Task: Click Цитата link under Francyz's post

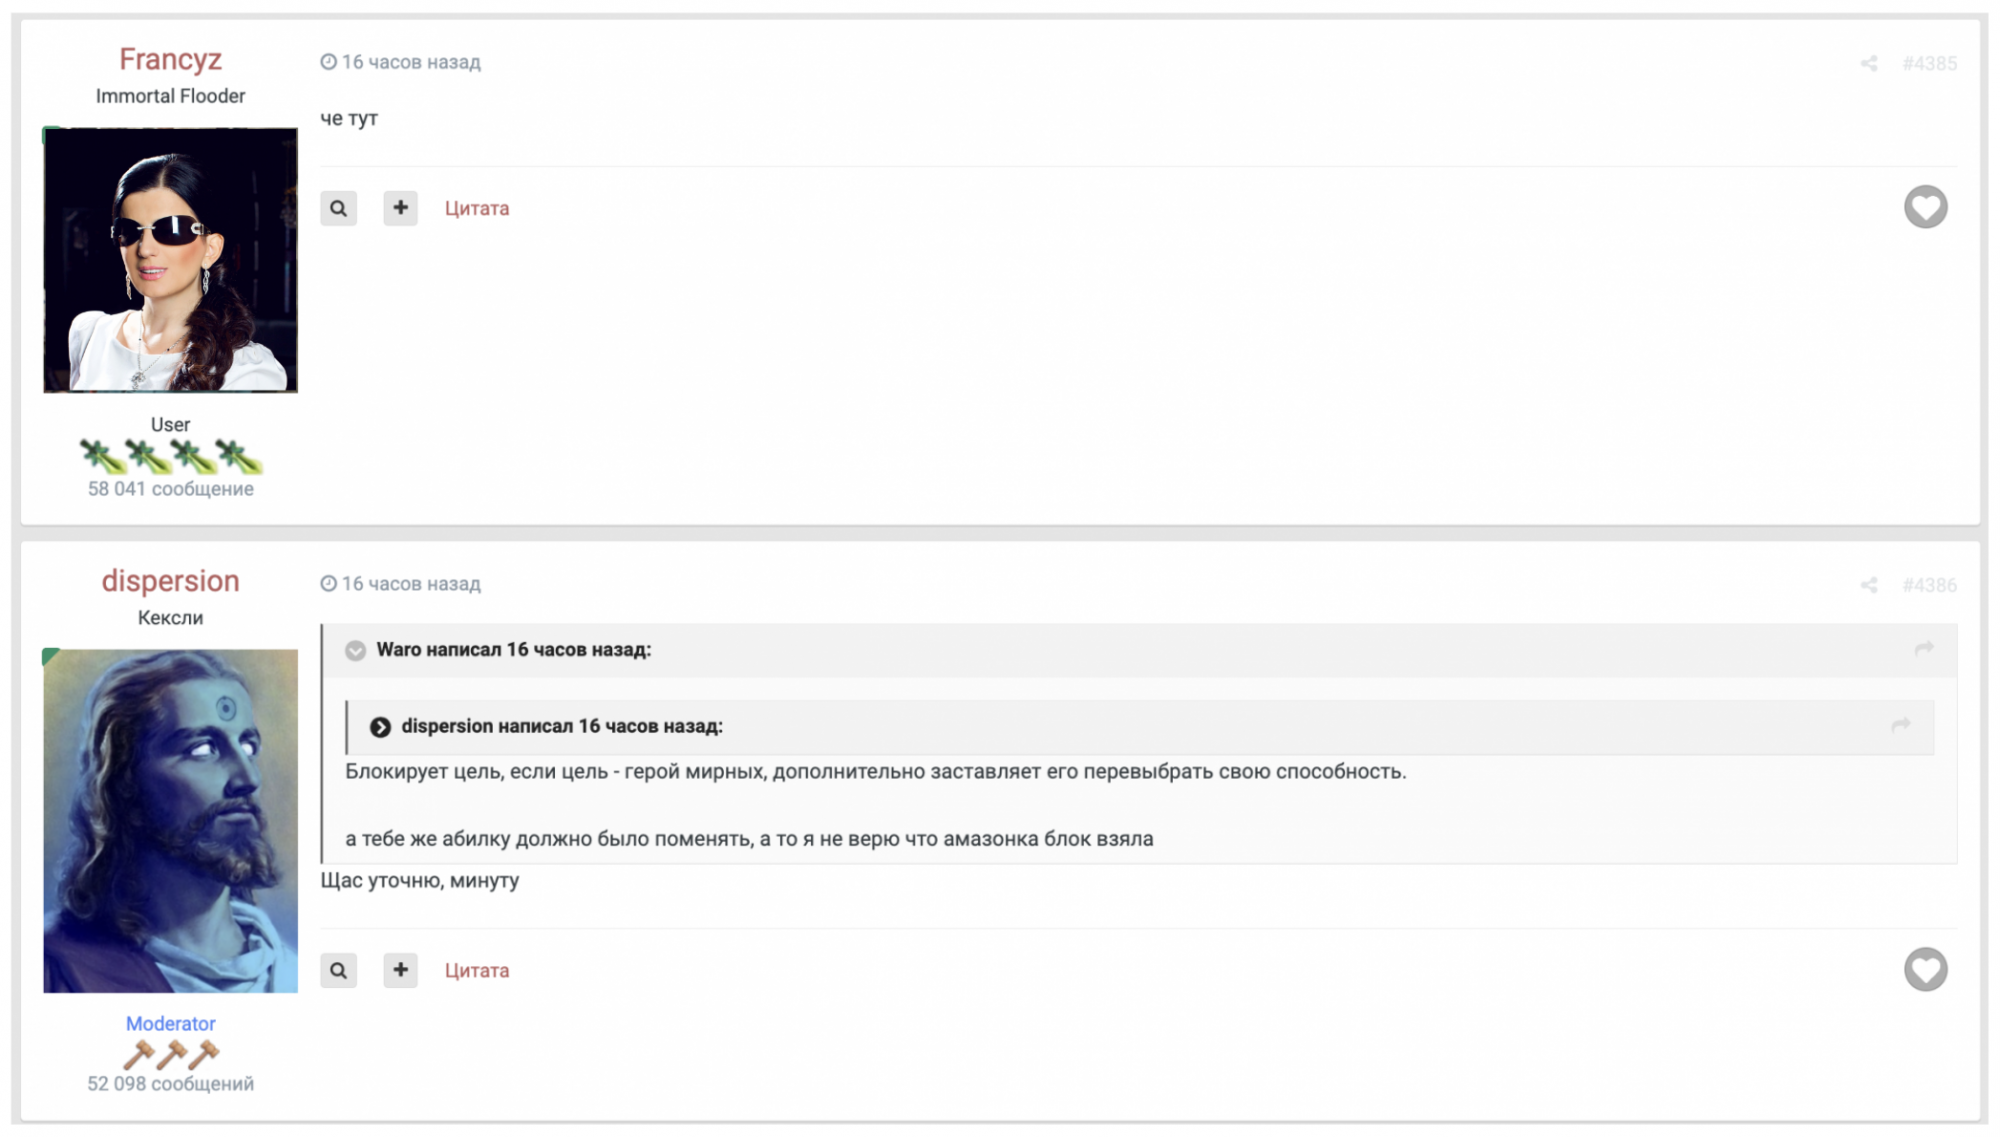Action: [477, 208]
